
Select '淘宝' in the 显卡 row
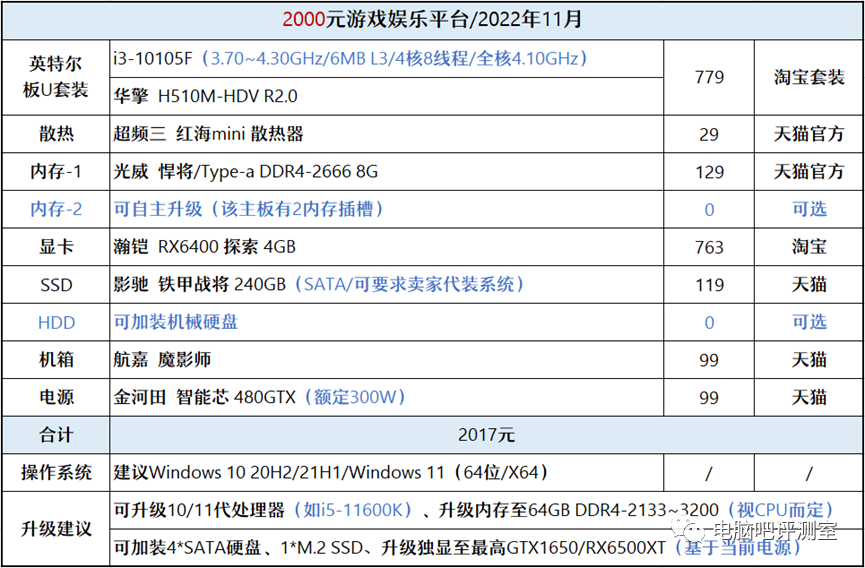(x=809, y=247)
